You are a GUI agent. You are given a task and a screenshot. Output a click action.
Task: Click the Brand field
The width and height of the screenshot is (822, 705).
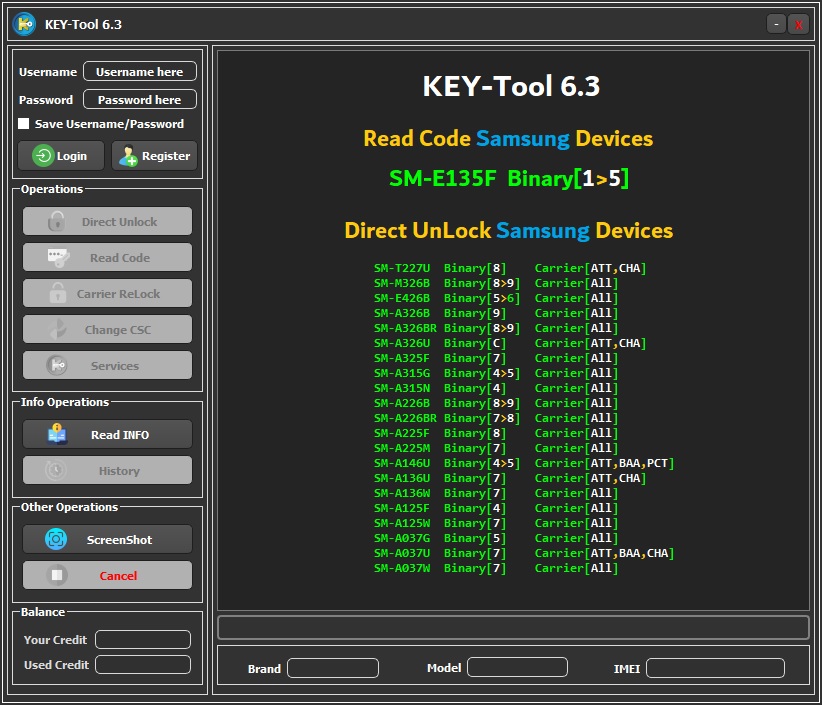click(x=333, y=668)
